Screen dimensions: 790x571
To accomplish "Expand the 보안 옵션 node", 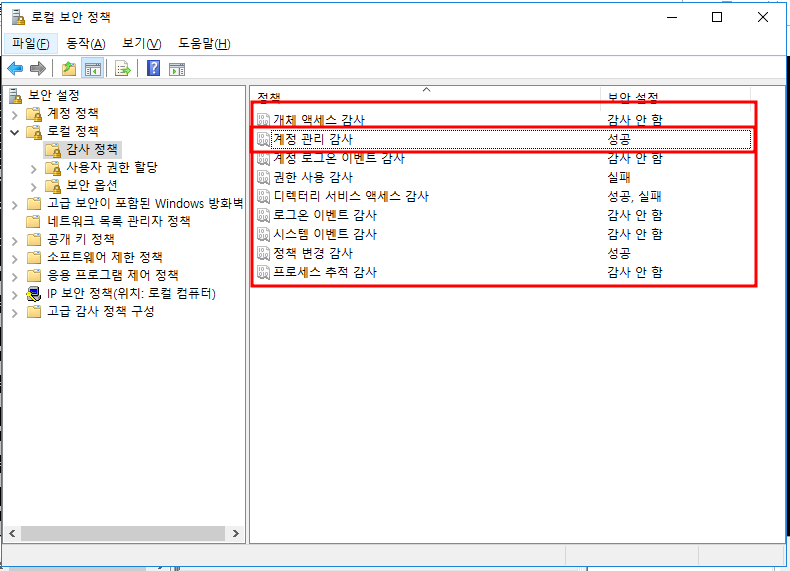I will point(33,187).
